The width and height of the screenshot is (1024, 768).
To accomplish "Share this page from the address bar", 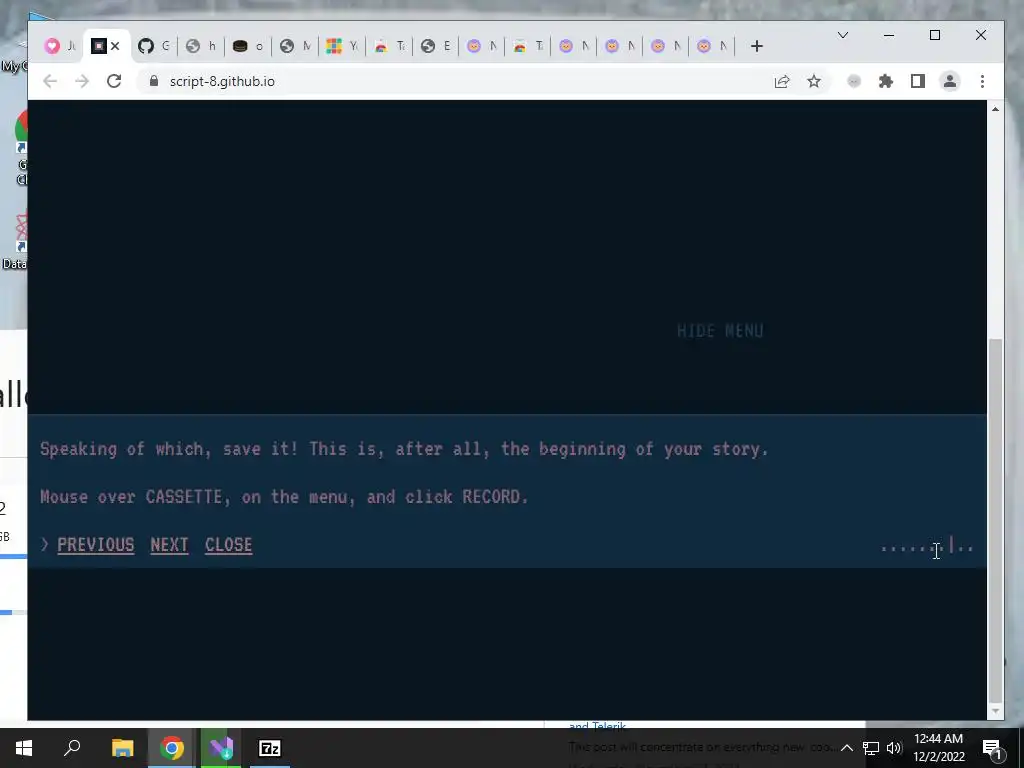I will coord(782,81).
